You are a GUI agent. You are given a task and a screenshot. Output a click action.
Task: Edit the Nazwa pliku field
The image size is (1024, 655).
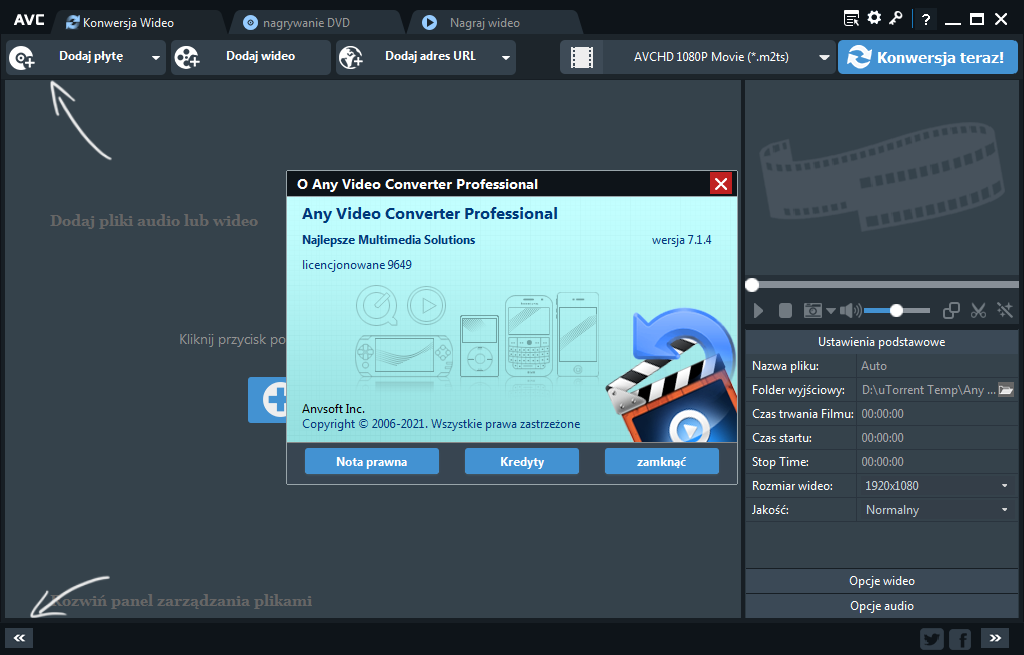click(x=936, y=366)
